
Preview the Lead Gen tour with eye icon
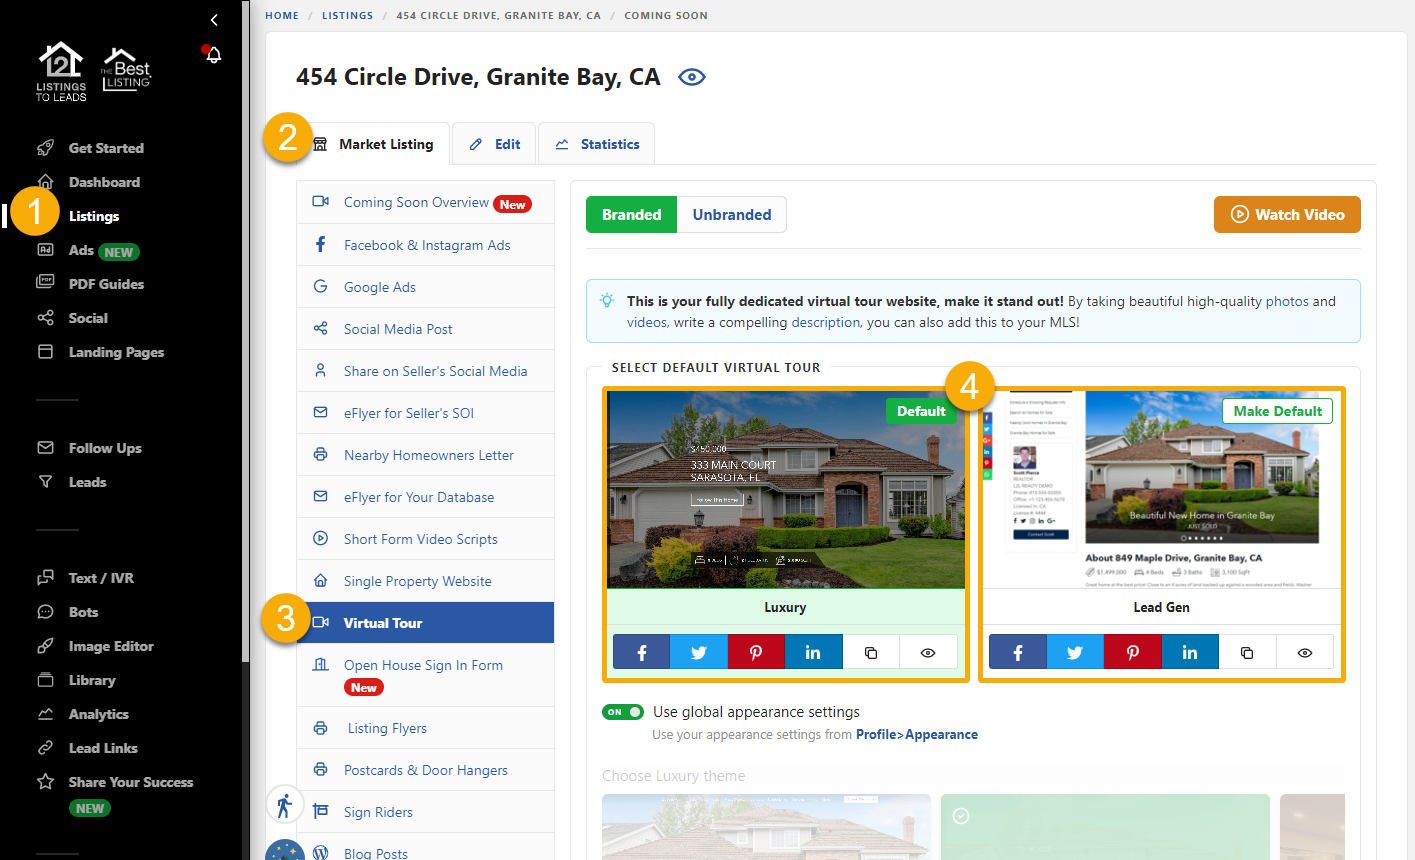pyautogui.click(x=1304, y=652)
